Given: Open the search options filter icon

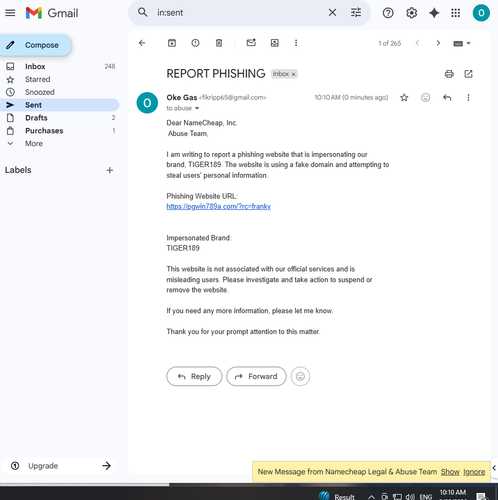Looking at the screenshot, I should (356, 13).
